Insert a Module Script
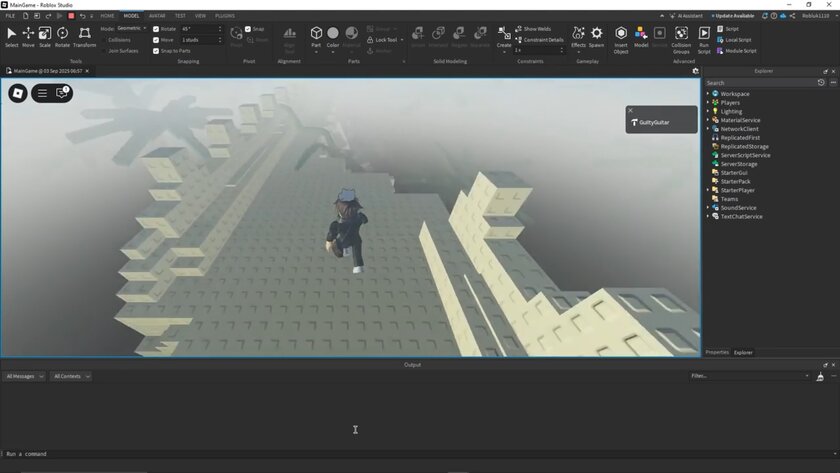The height and width of the screenshot is (473, 840). point(737,51)
